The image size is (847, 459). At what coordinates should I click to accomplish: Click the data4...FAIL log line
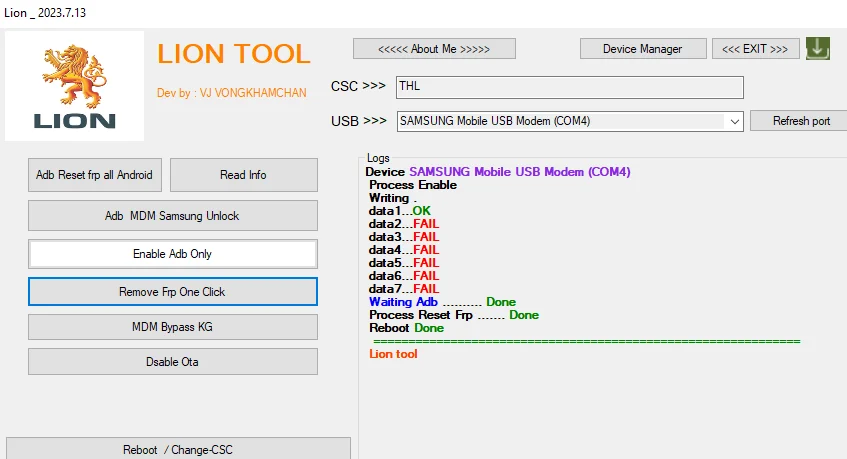(404, 249)
